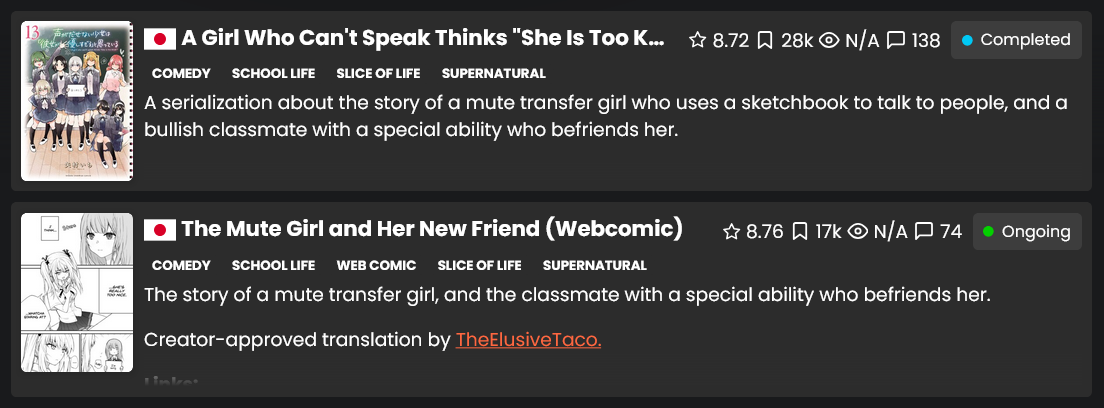1104x408 pixels.
Task: Click the star rating icon beside 8.72
Action: 697,40
